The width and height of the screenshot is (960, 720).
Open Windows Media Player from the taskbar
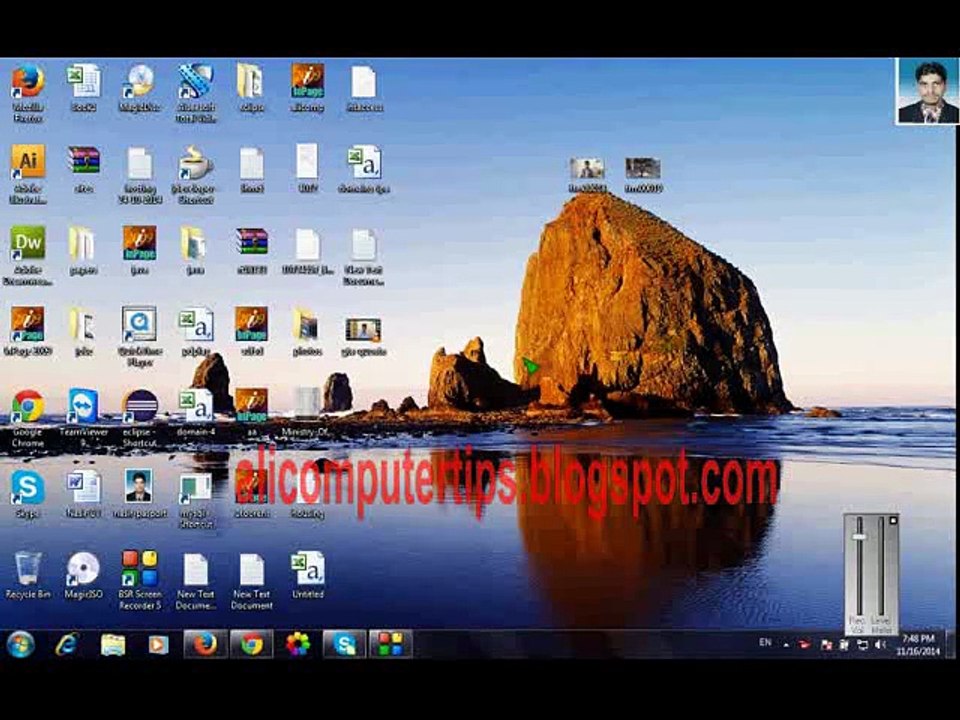pyautogui.click(x=158, y=644)
